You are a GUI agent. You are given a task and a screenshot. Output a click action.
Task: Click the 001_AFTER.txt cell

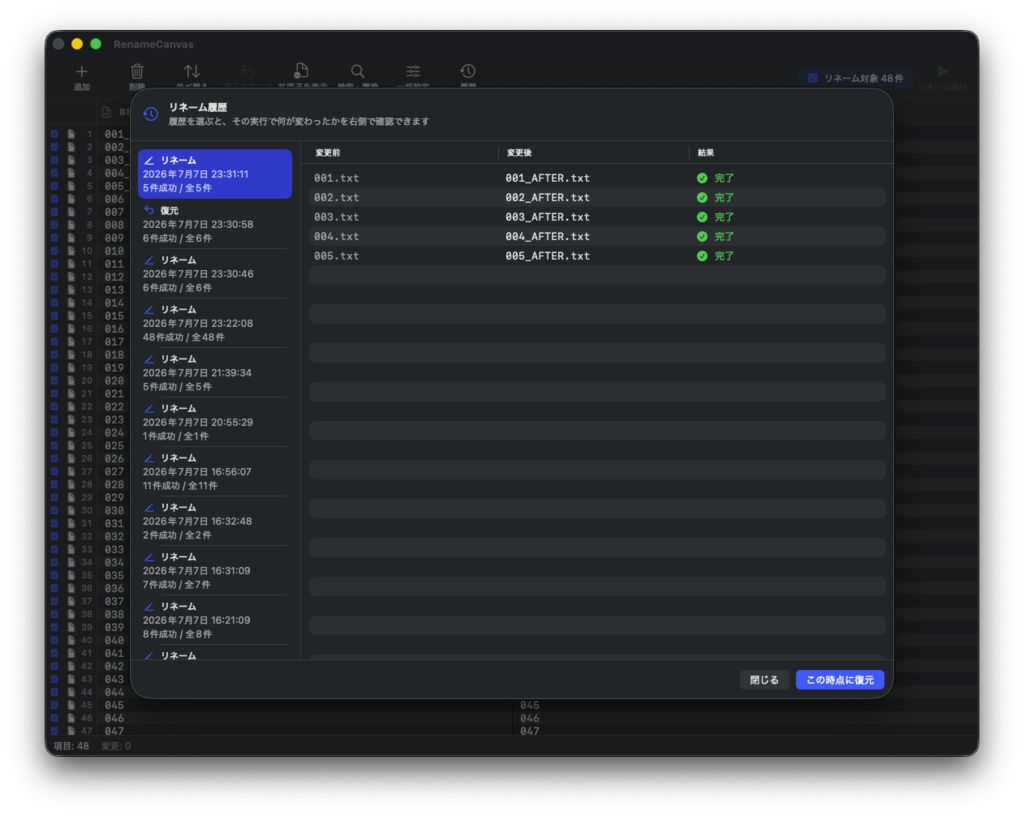point(547,178)
